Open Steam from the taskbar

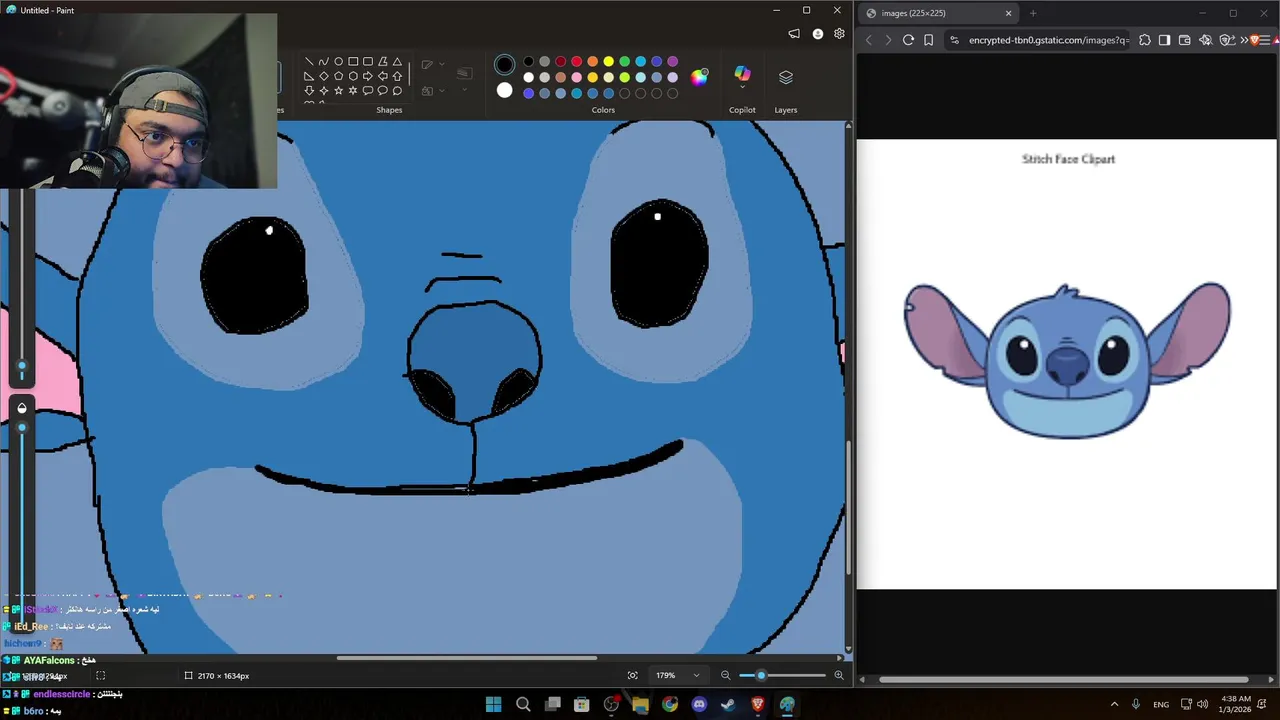click(728, 704)
